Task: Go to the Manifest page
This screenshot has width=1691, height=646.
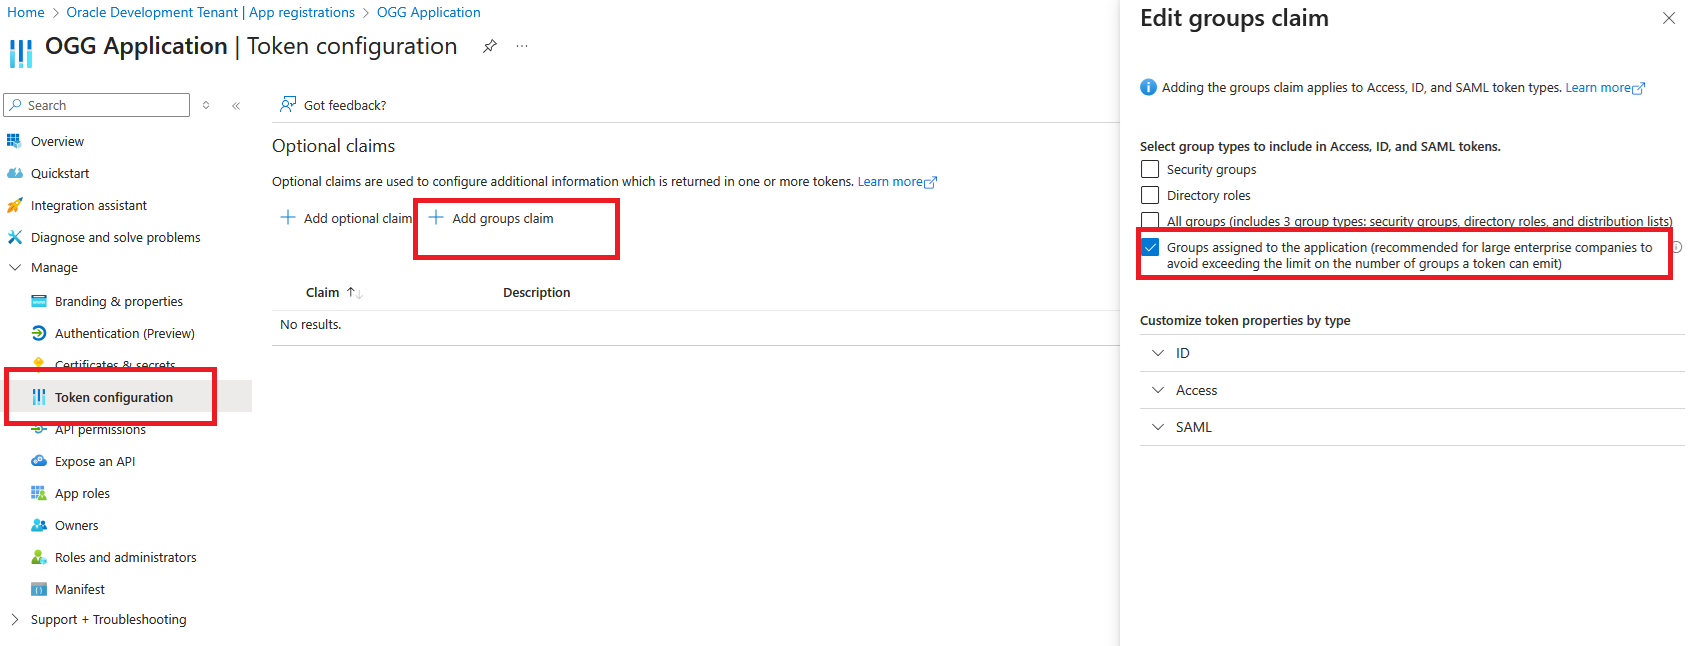Action: coord(80,589)
